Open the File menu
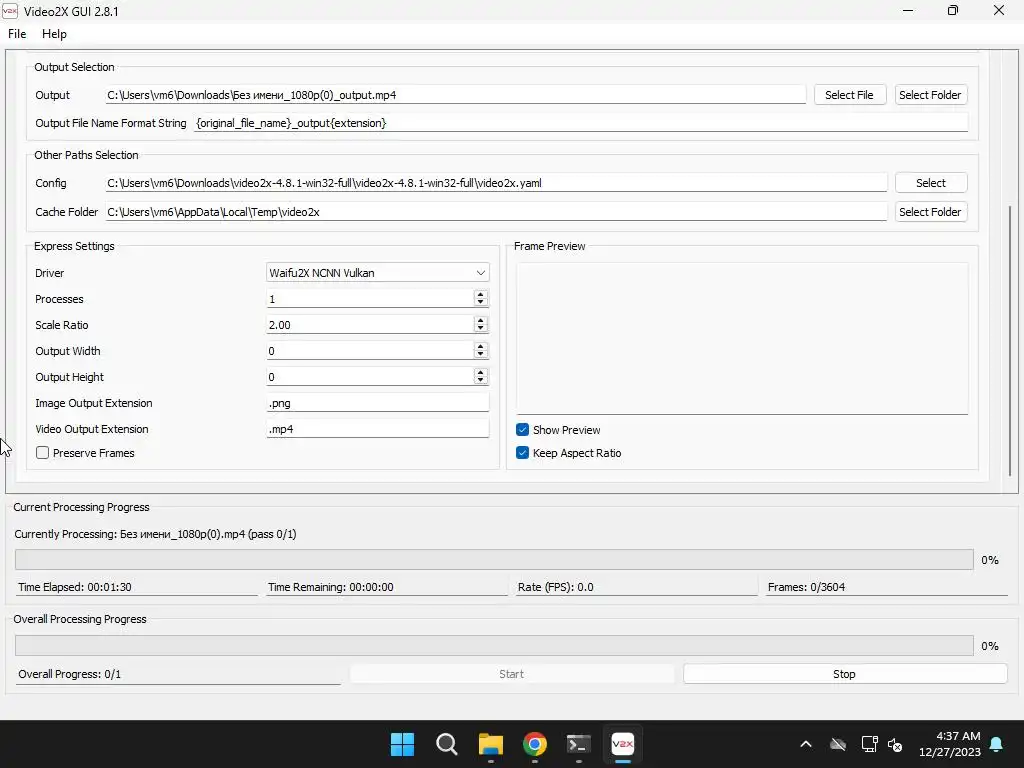The width and height of the screenshot is (1024, 768). tap(17, 34)
